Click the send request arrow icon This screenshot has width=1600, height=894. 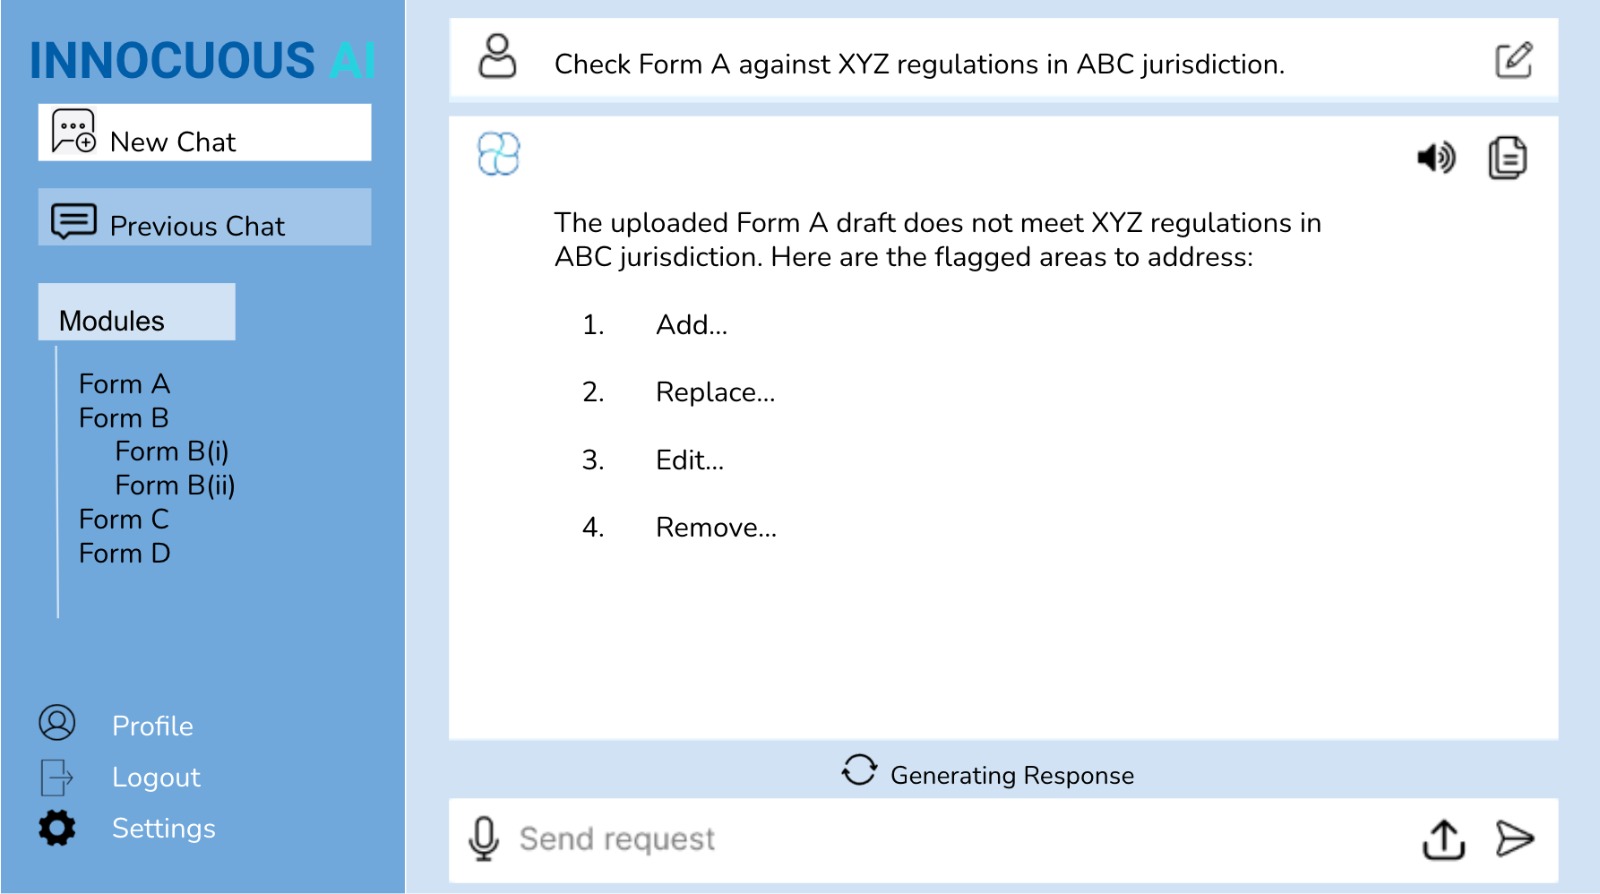1514,838
